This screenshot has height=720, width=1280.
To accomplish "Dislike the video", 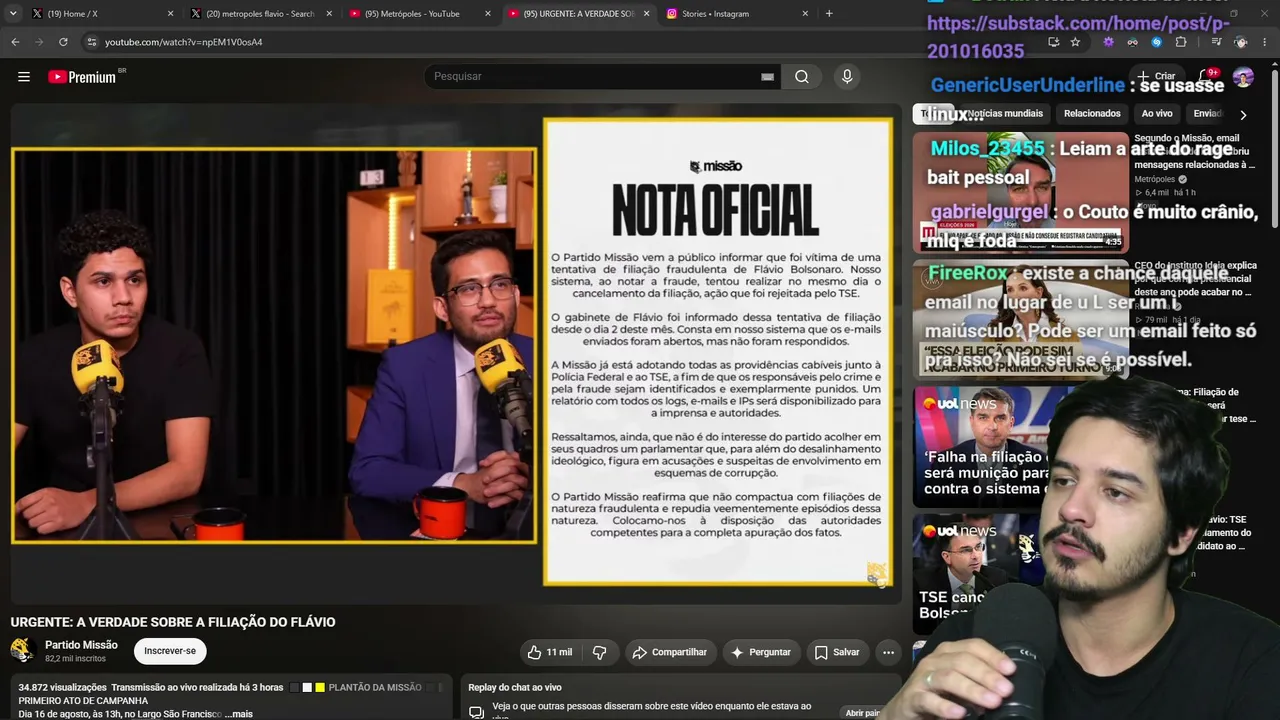I will pyautogui.click(x=600, y=652).
